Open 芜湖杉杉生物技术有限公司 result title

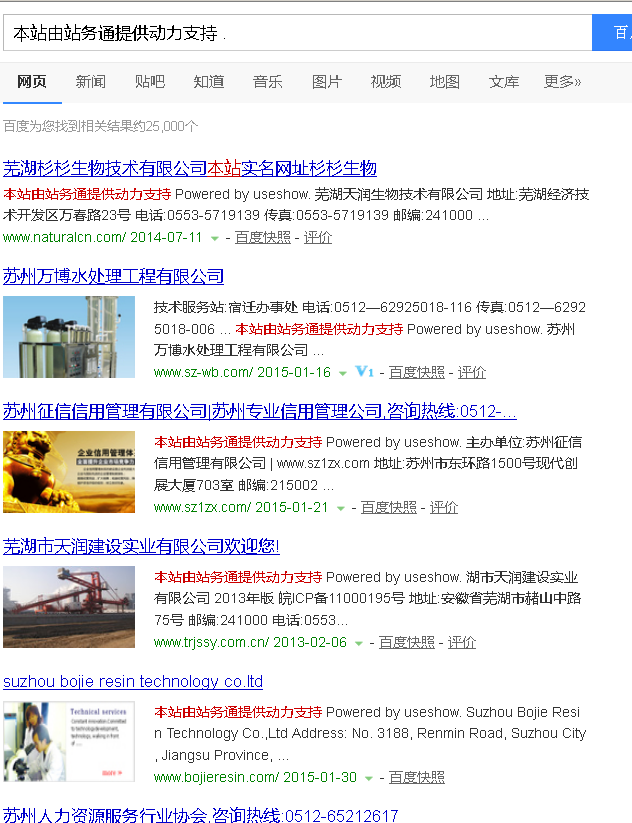(x=189, y=168)
